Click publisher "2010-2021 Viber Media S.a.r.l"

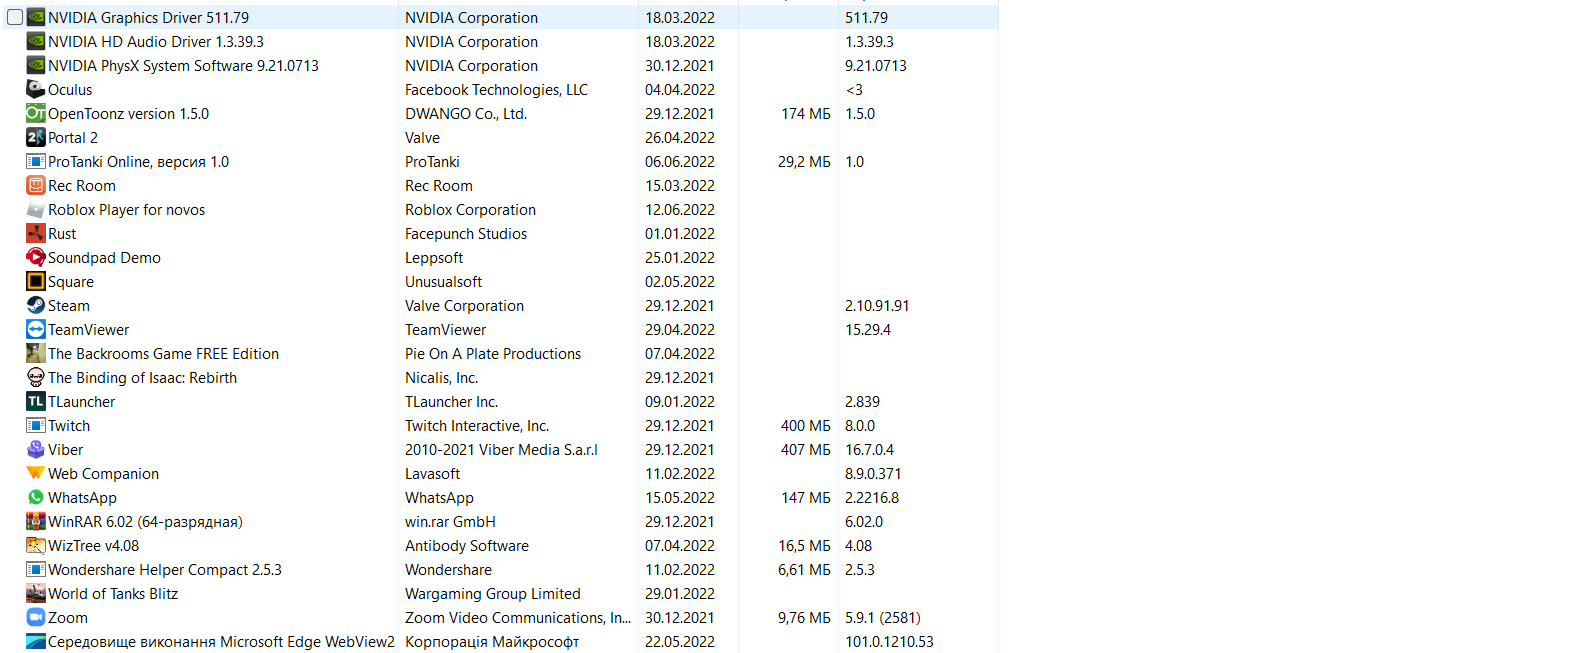pyautogui.click(x=501, y=450)
